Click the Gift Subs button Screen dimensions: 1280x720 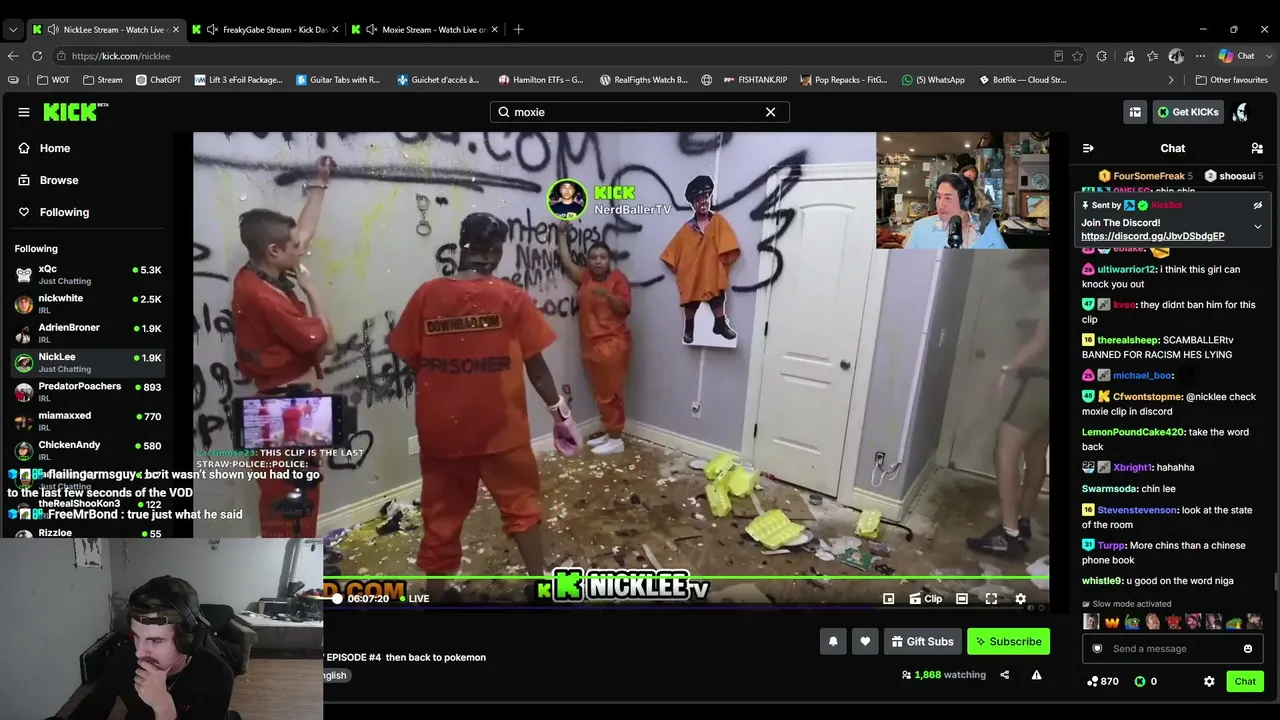pos(922,641)
